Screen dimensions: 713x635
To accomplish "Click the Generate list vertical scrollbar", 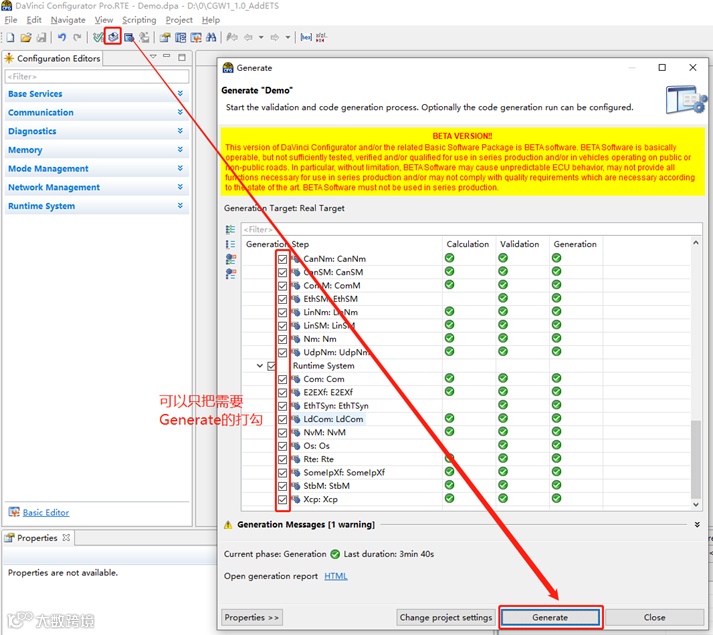I will pos(695,459).
